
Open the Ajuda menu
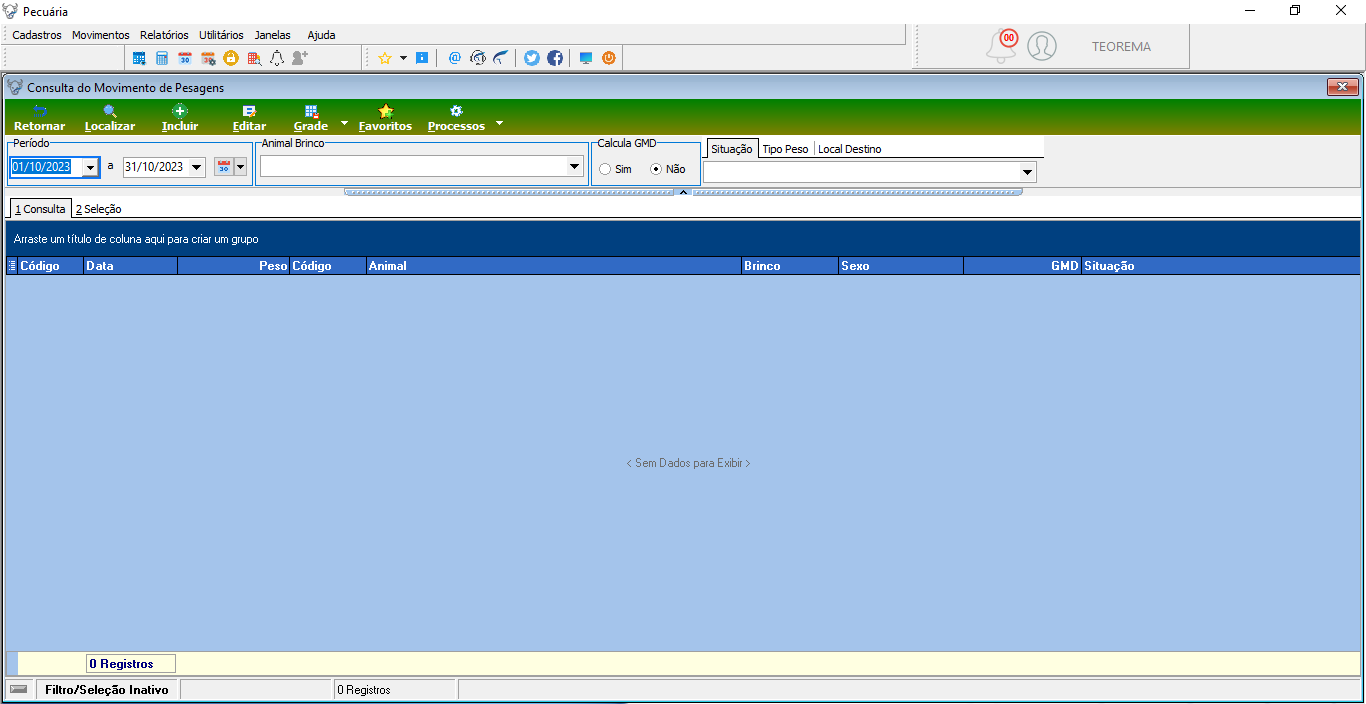(321, 35)
